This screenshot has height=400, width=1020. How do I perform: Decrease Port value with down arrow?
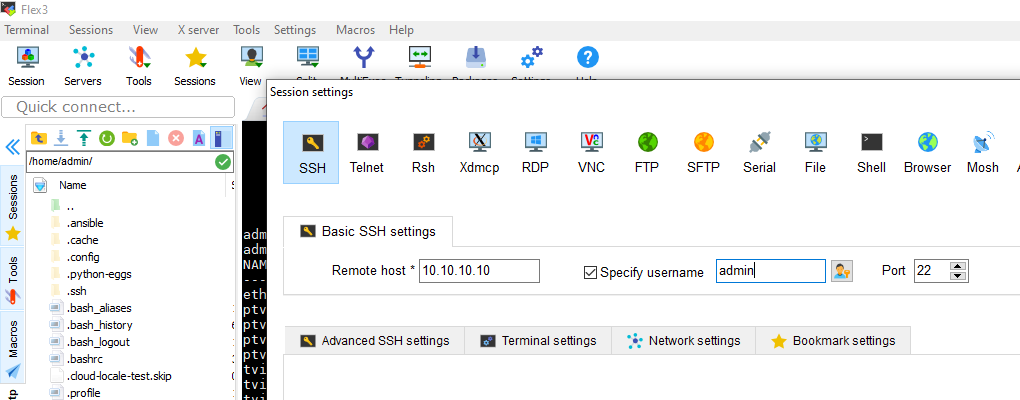pos(957,276)
